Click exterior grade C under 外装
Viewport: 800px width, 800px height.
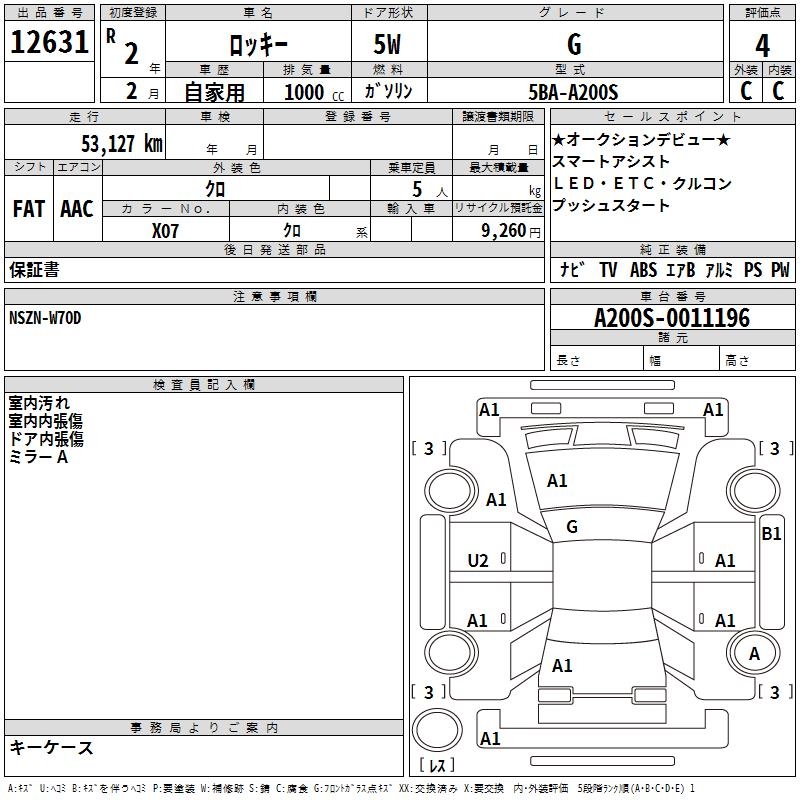(x=745, y=91)
